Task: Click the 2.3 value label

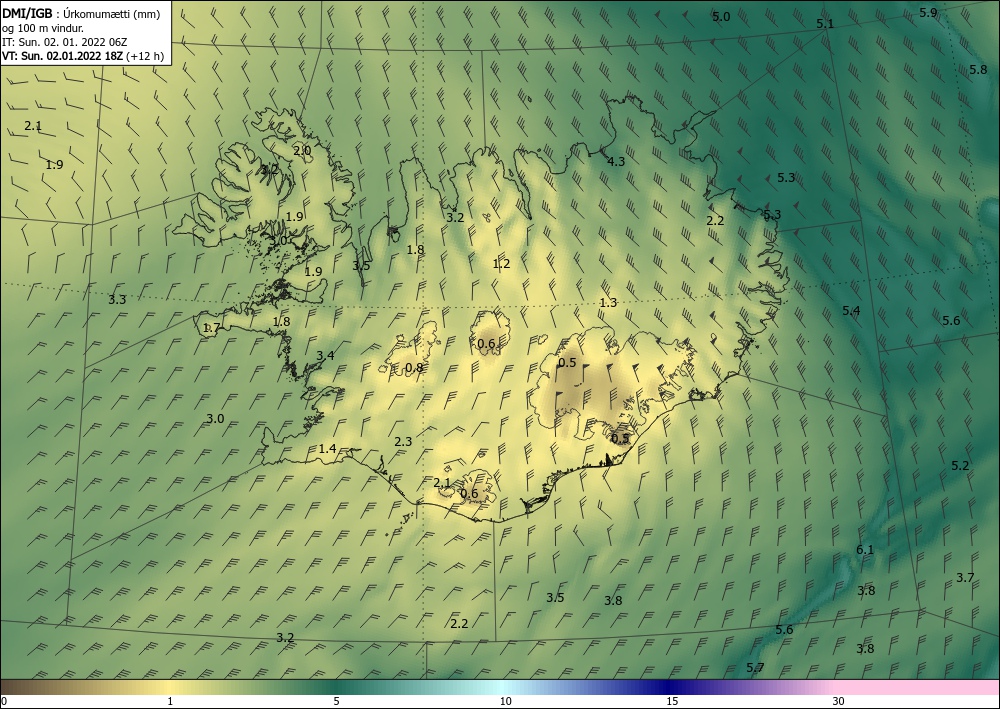Action: click(x=403, y=441)
